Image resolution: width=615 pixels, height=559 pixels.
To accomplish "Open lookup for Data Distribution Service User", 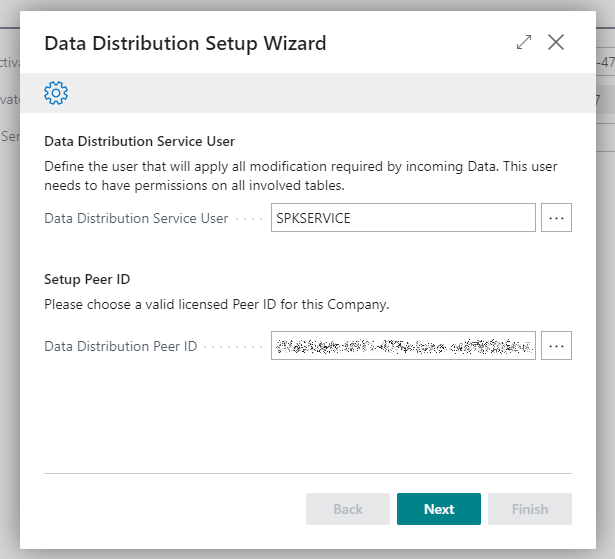I will 556,218.
